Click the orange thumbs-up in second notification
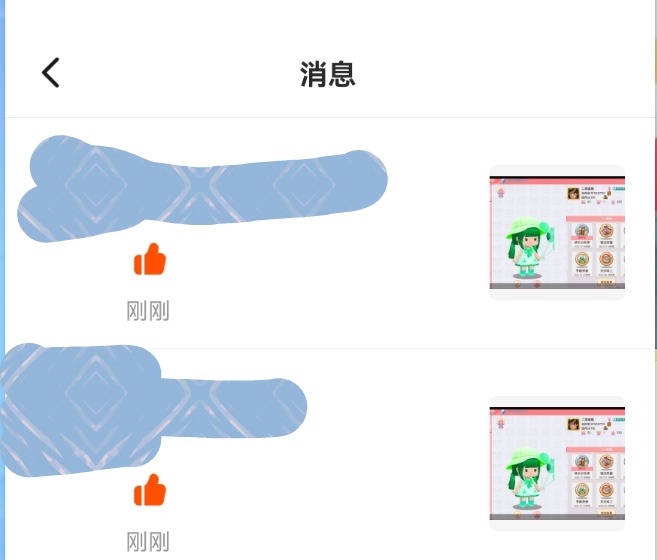The image size is (657, 560). (150, 490)
